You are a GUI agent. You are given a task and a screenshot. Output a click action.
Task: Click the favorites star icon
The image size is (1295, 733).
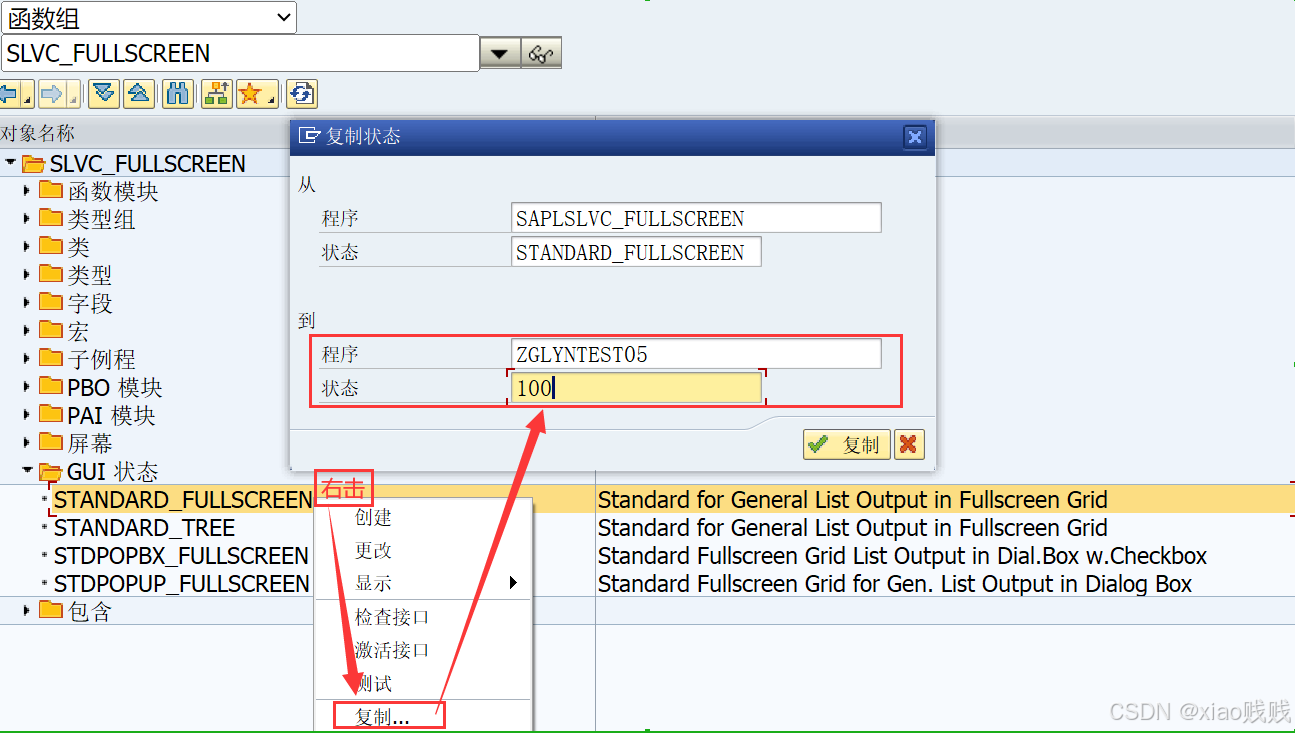pos(251,93)
